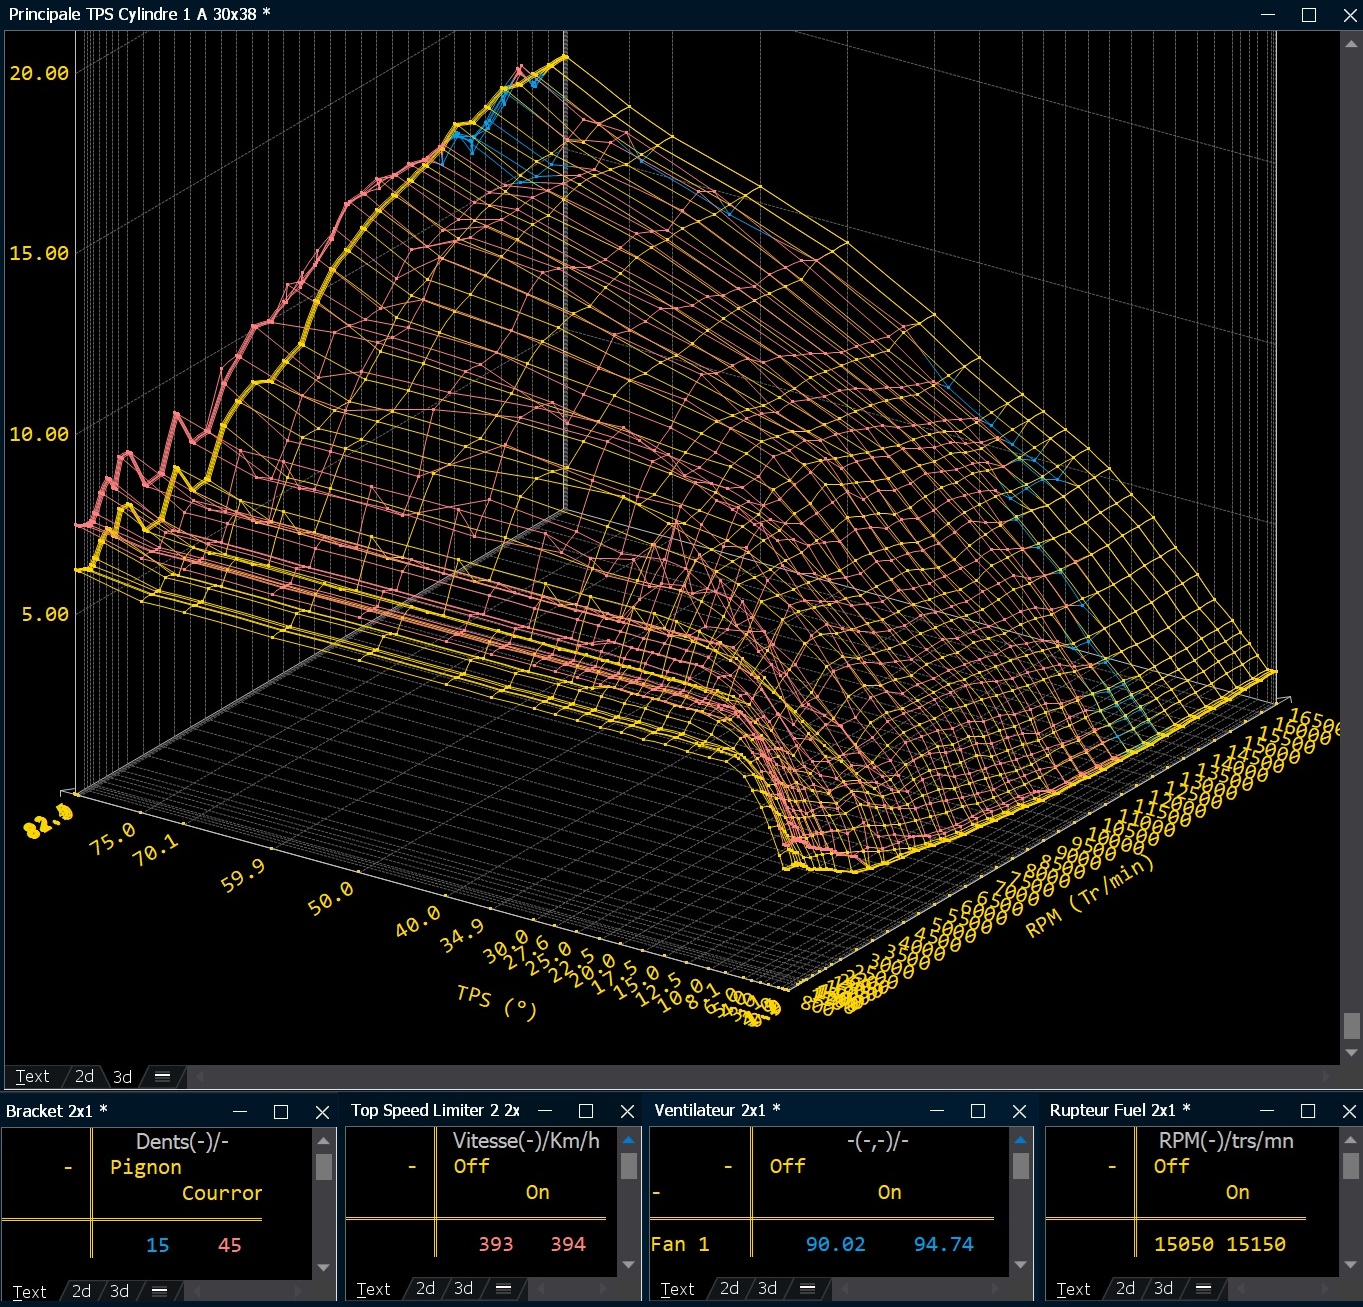Select the Text tab in the Top Speed Limiter panel
1363x1307 pixels.
373,1290
